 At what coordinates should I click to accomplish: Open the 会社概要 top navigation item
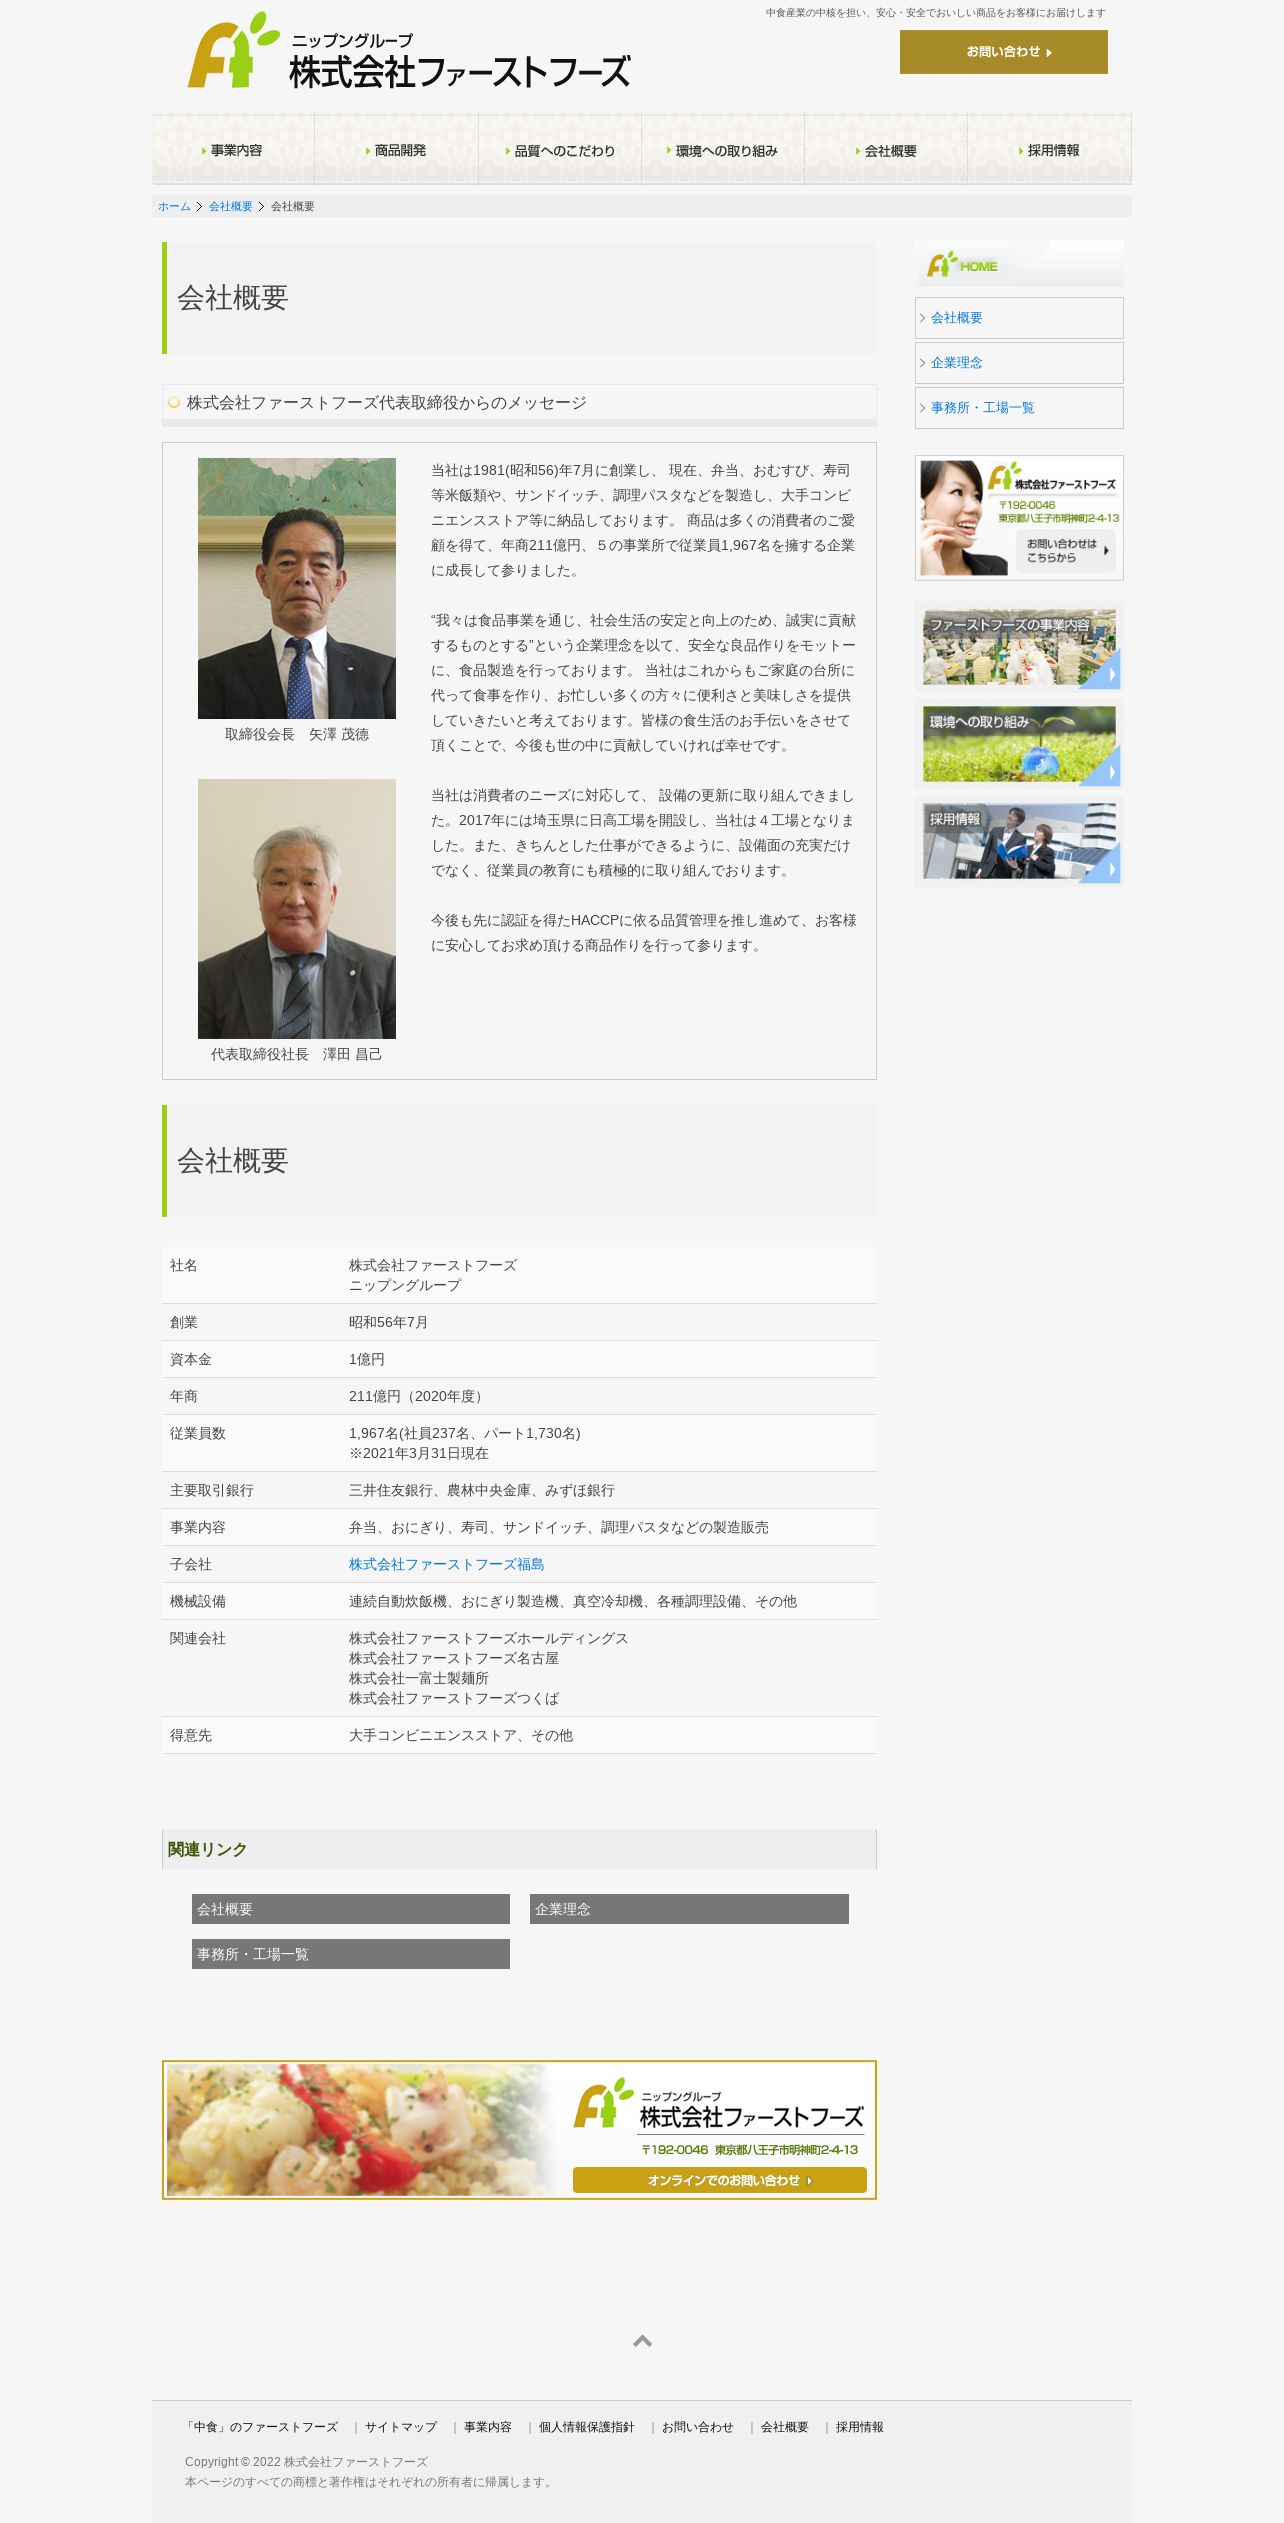[x=886, y=150]
